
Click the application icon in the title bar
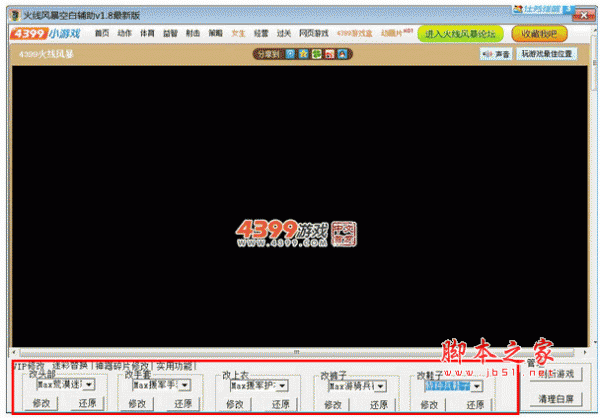(15, 15)
